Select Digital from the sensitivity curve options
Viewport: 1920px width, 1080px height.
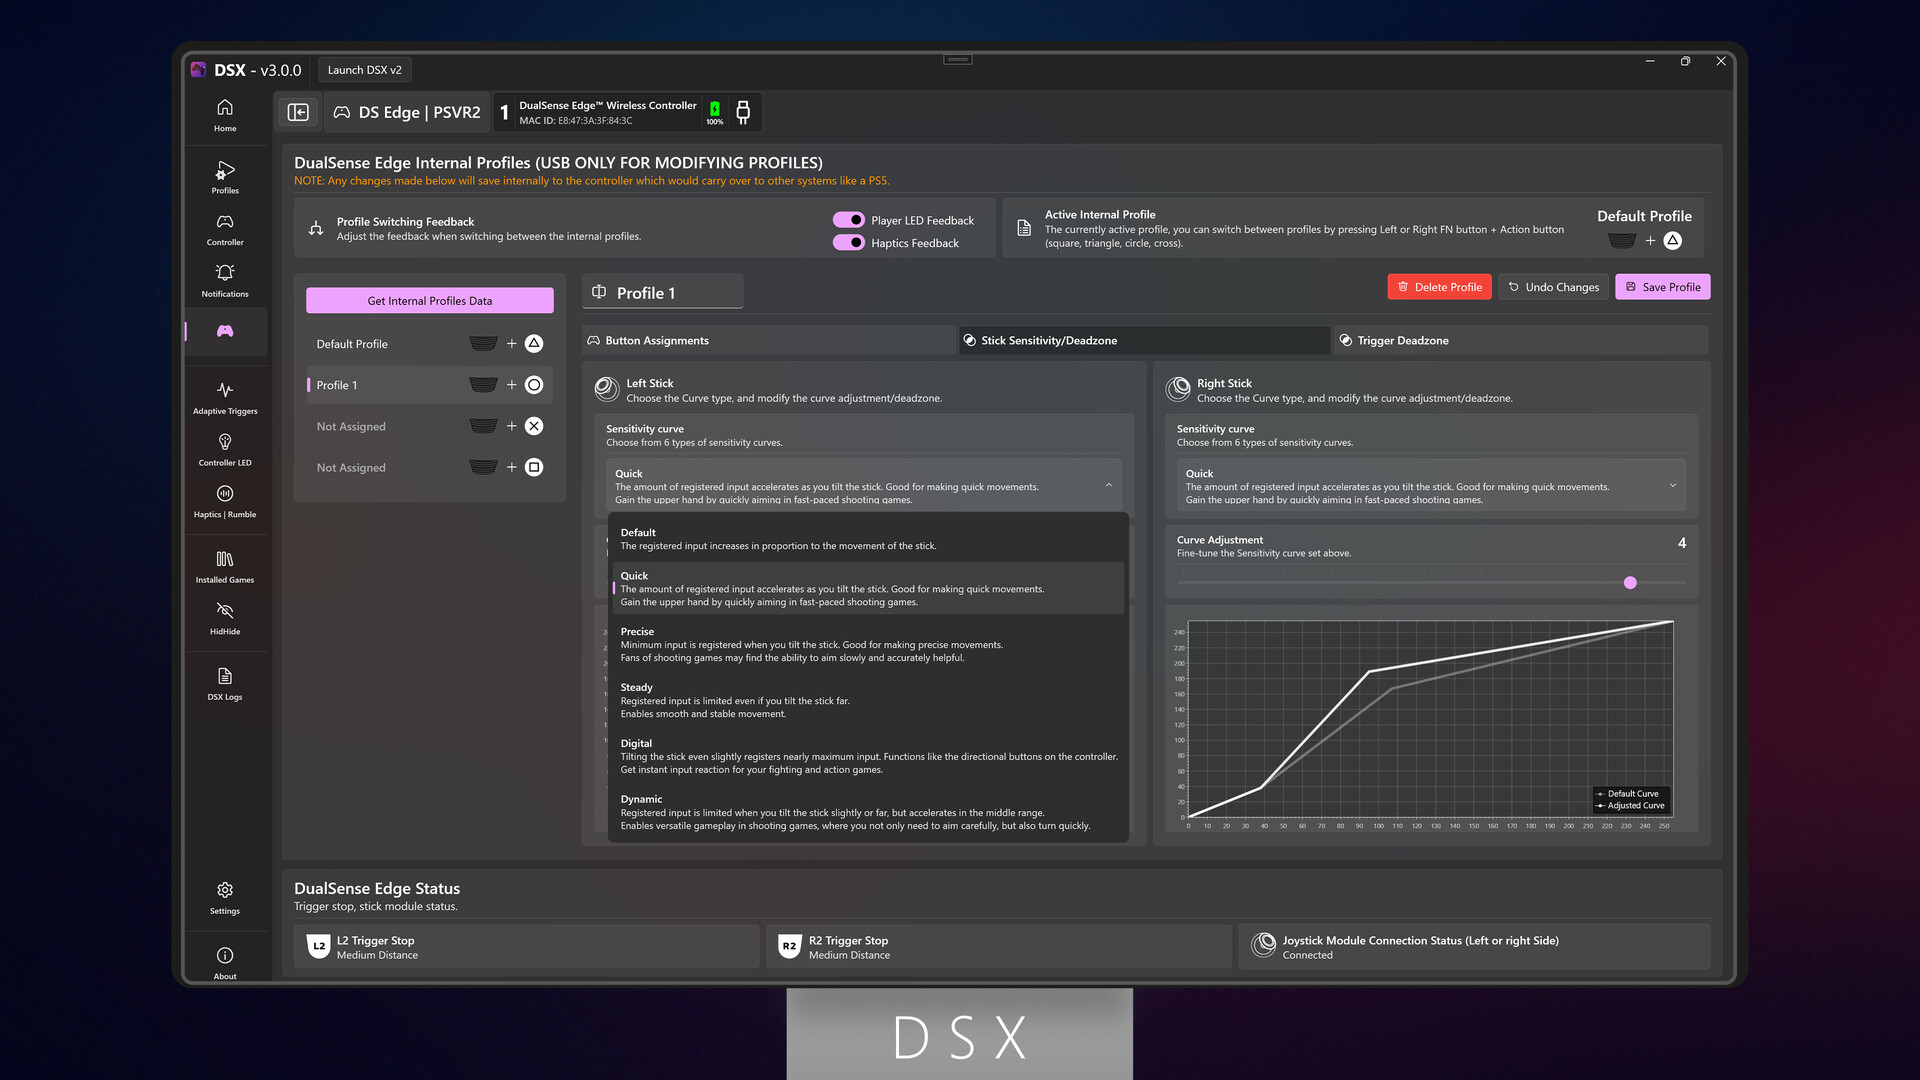(866, 756)
